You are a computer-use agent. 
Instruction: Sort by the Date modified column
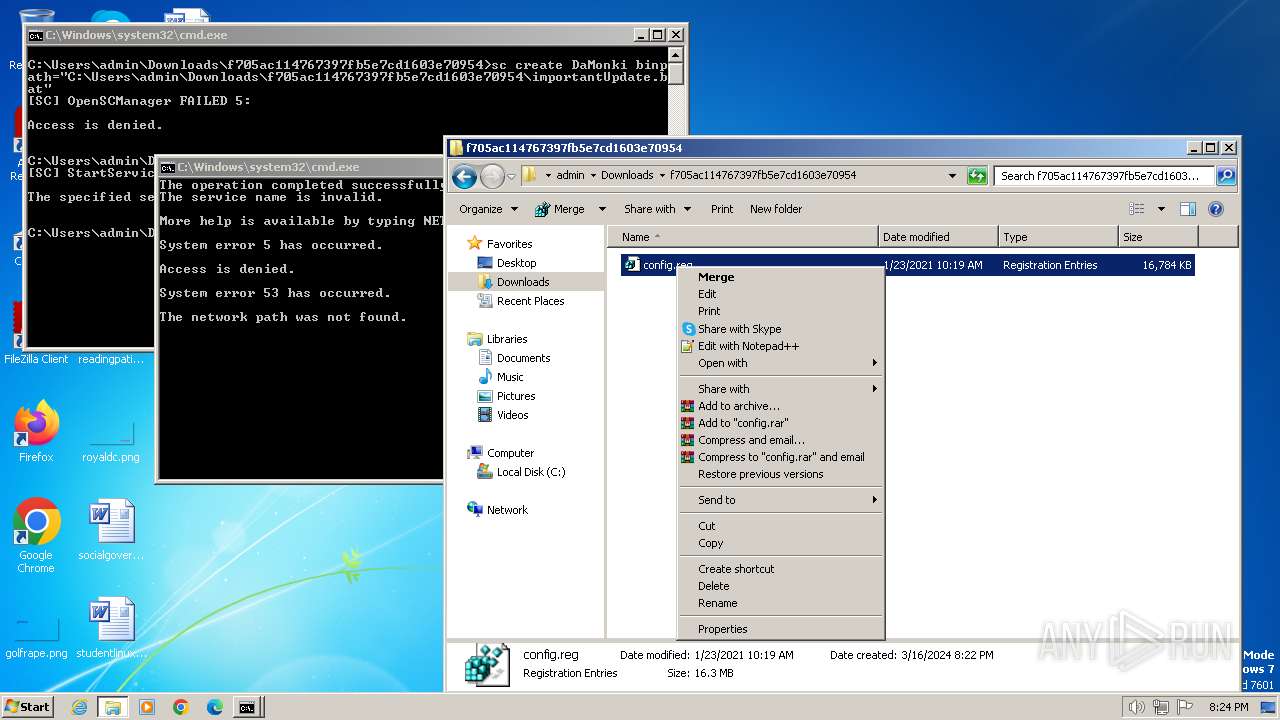tap(938, 237)
